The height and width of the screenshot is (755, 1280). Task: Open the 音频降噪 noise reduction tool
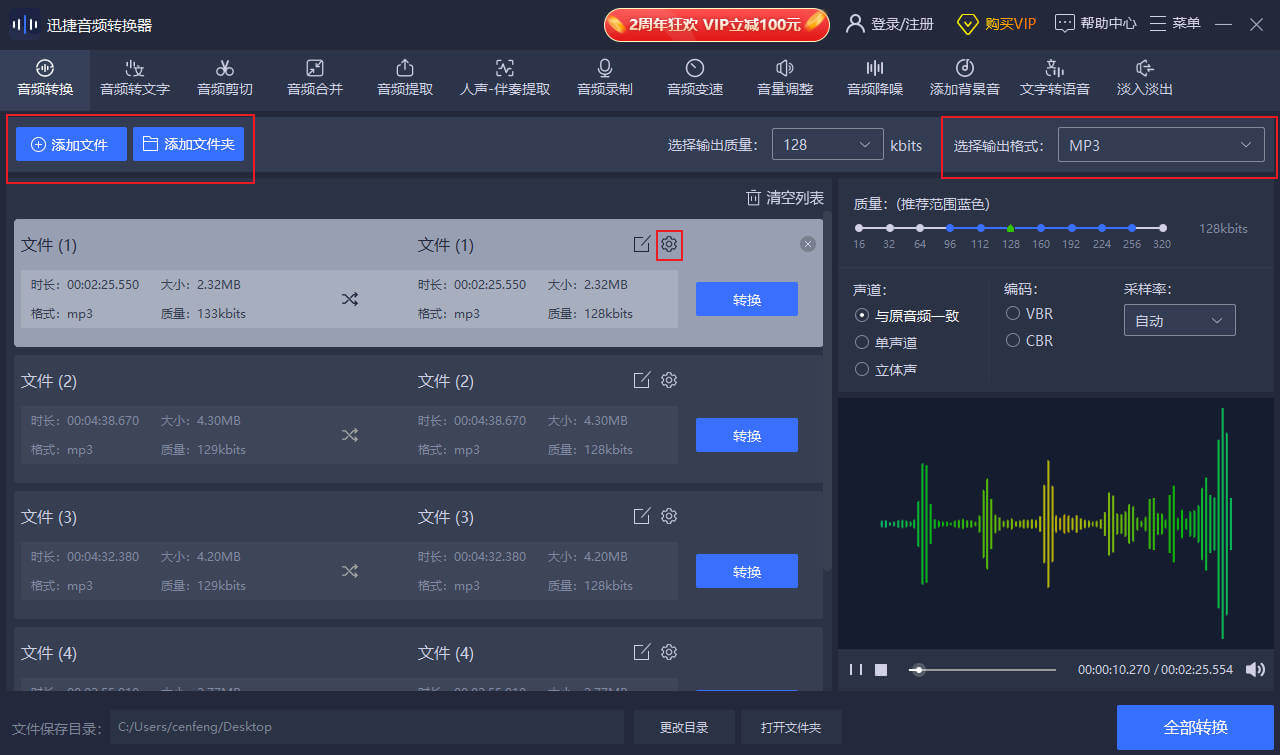[x=875, y=79]
